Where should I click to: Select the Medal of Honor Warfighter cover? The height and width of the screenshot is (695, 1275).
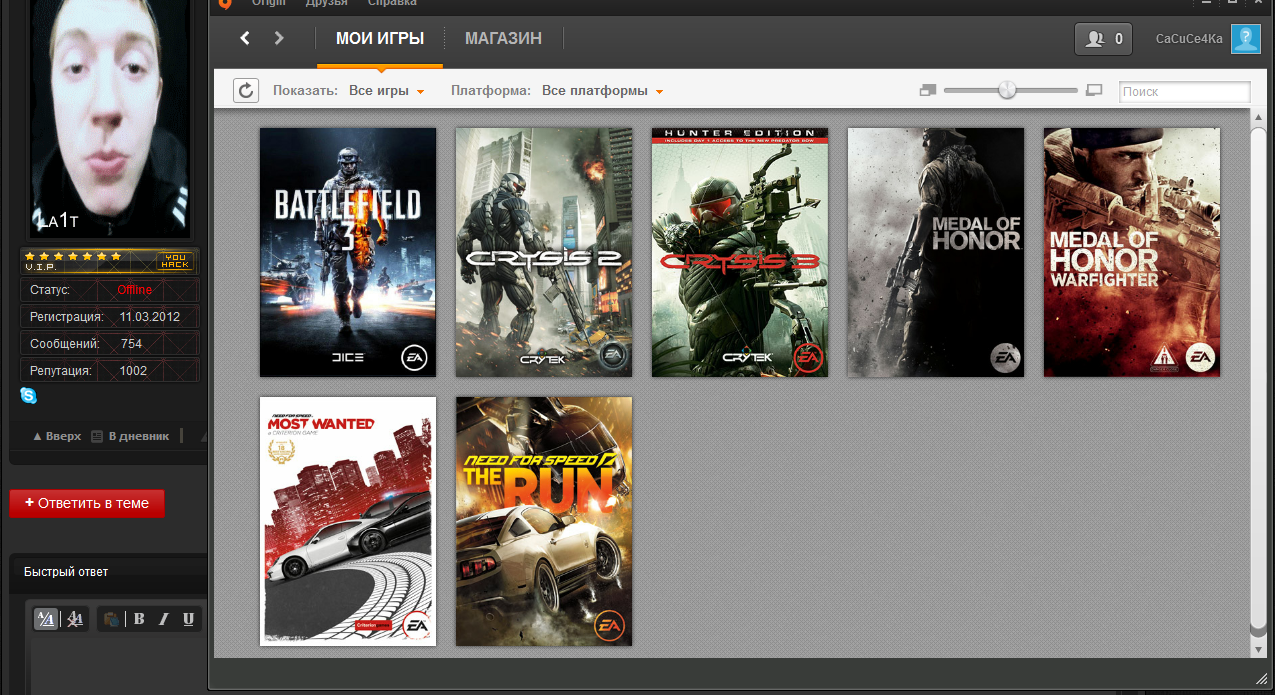[1132, 252]
